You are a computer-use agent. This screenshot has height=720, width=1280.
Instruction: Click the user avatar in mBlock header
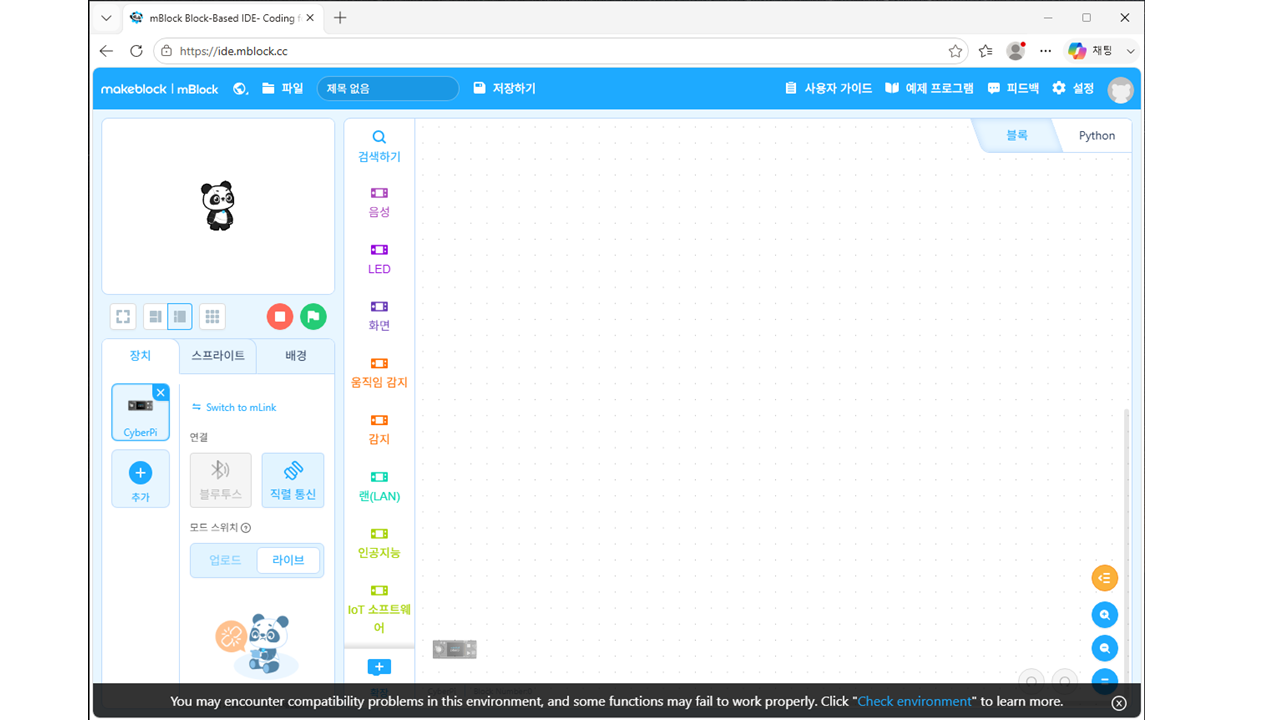(x=1121, y=89)
